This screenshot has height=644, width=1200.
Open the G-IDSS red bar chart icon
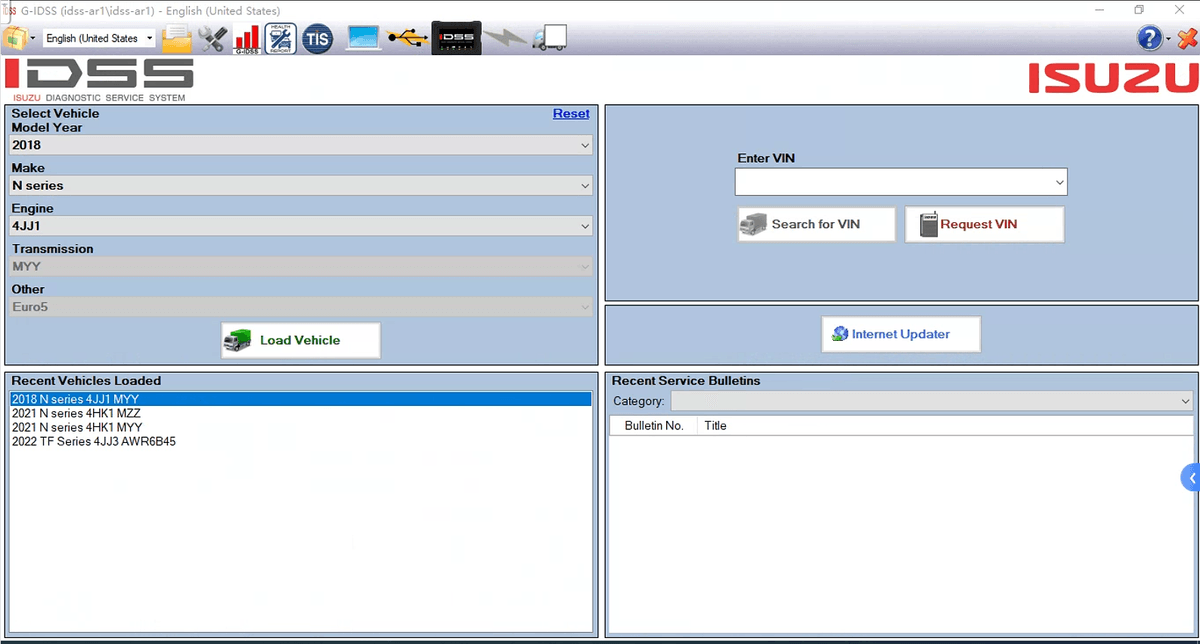(x=246, y=38)
